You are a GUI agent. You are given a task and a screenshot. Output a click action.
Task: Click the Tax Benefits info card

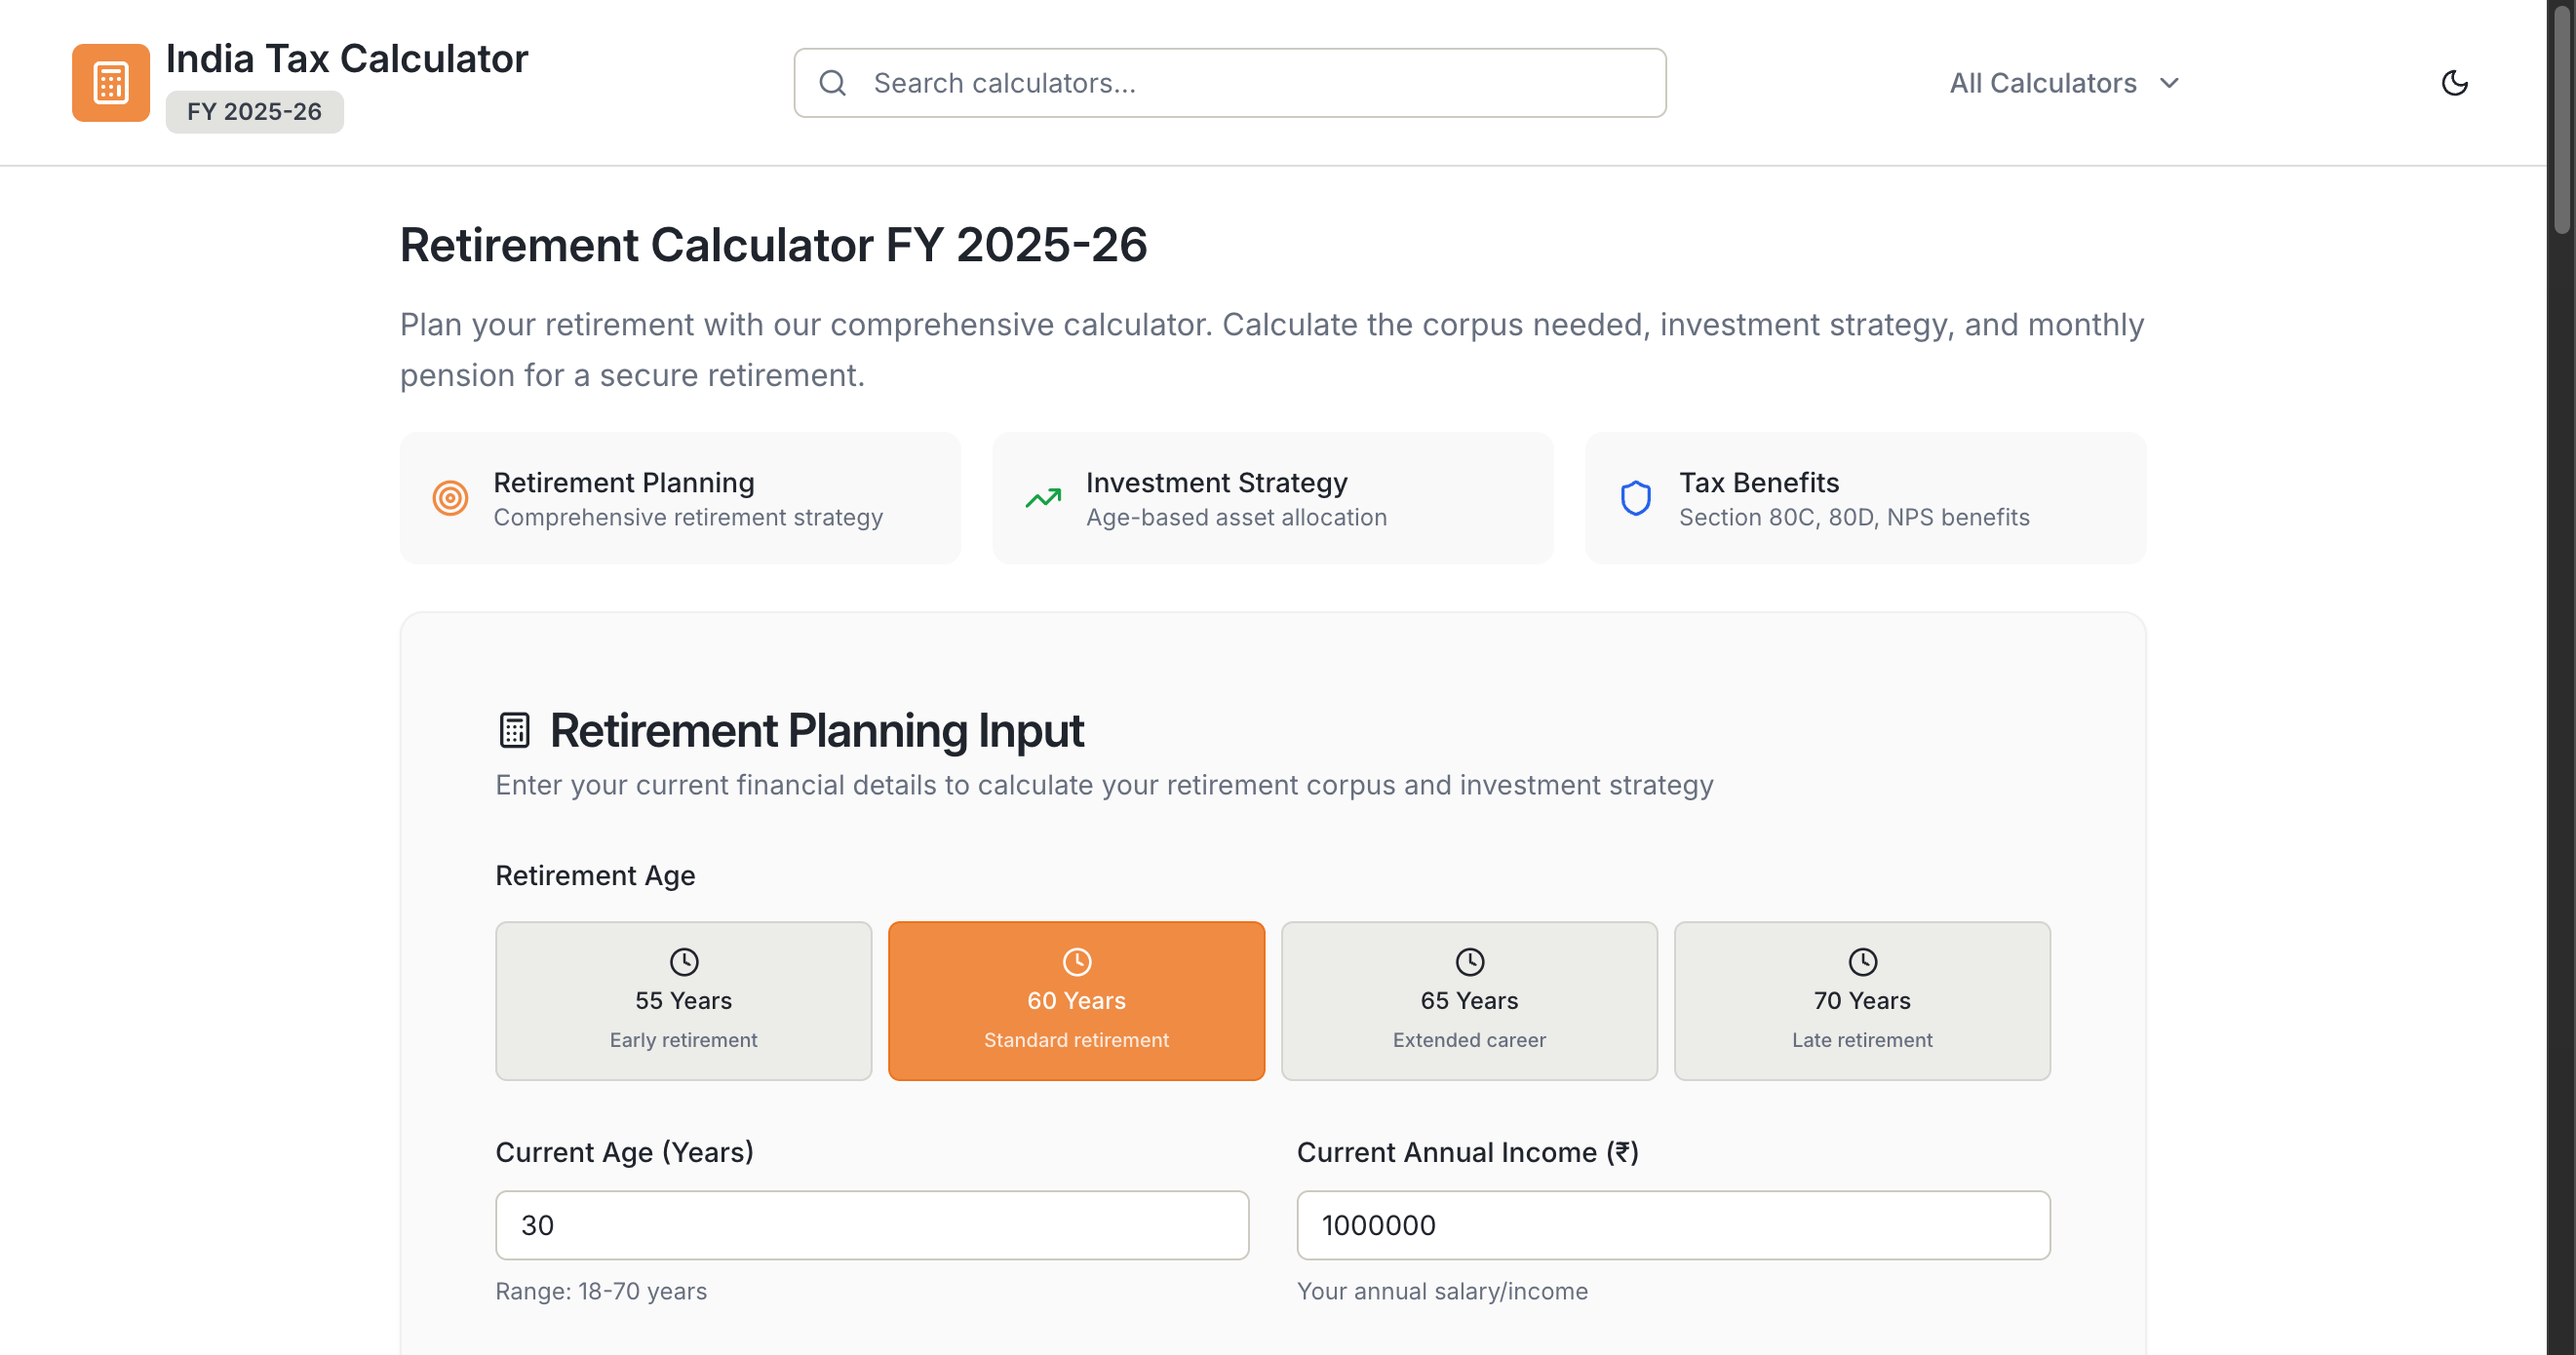[x=1865, y=498]
